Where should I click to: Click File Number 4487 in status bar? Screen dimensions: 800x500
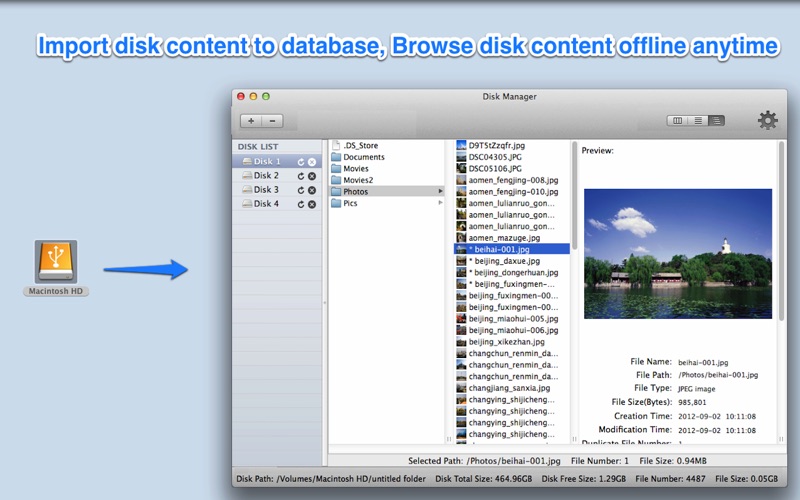(x=670, y=479)
